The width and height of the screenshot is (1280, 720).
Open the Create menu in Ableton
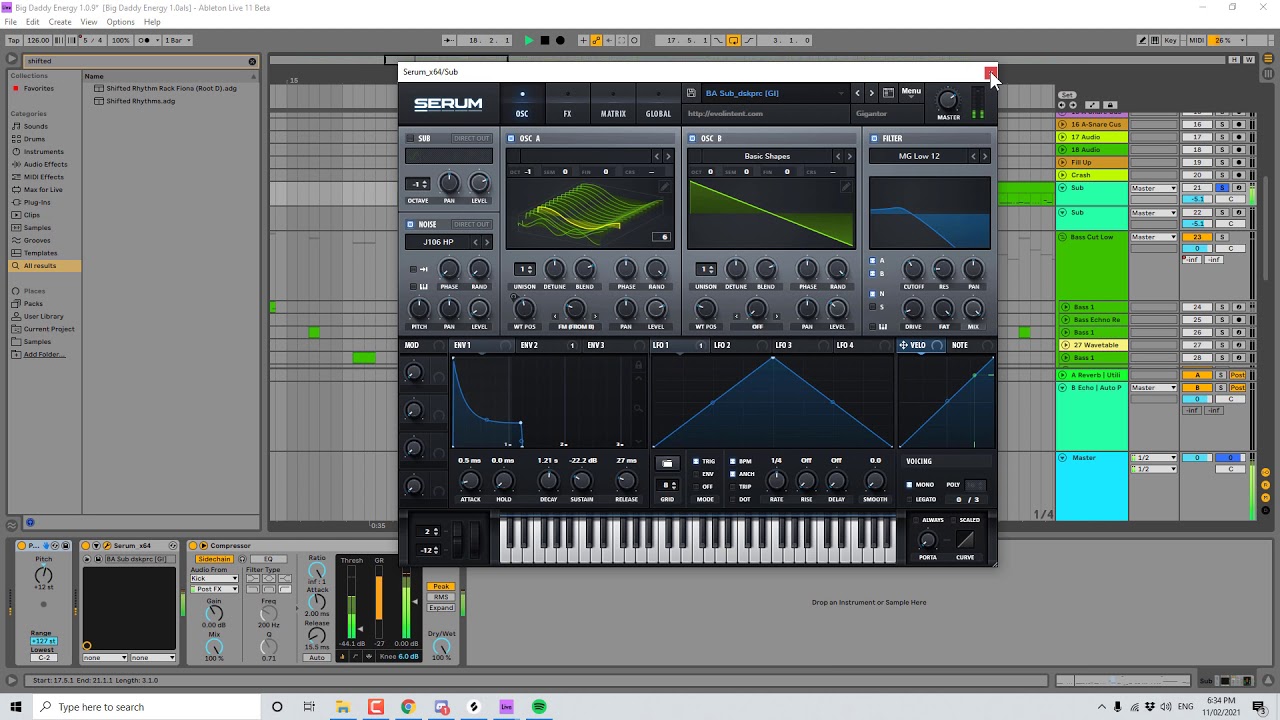[60, 22]
